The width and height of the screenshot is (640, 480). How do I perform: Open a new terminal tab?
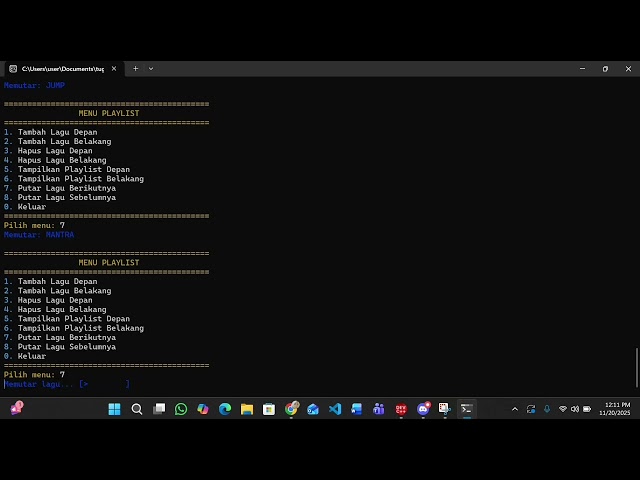coord(136,69)
